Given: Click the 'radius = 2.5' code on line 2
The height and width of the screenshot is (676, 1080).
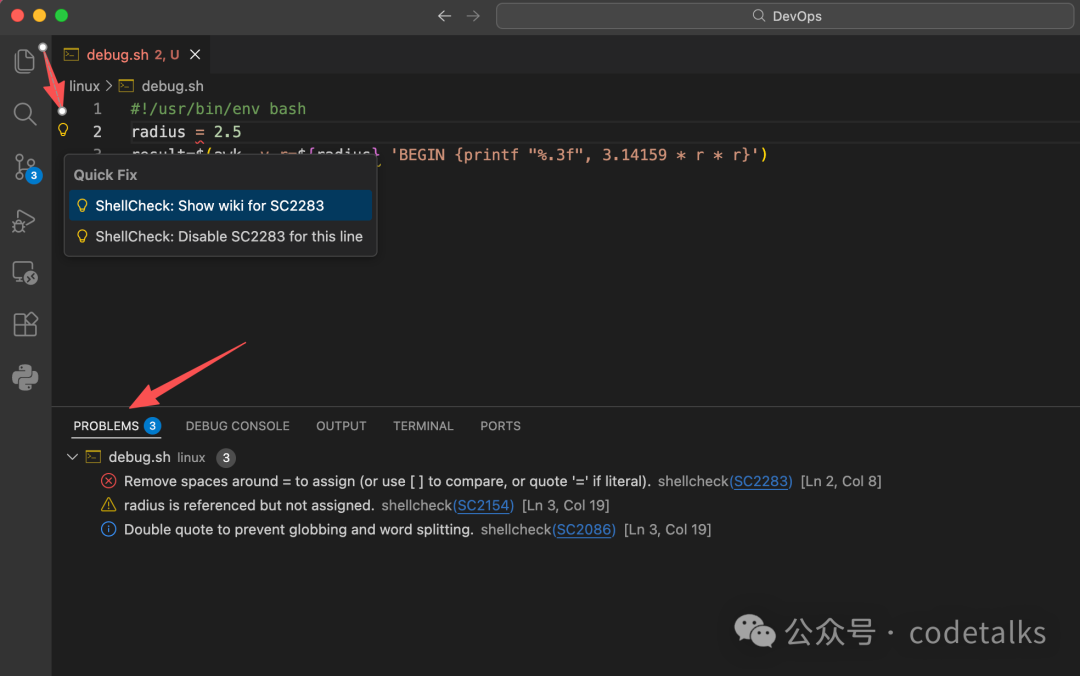Looking at the screenshot, I should click(x=186, y=132).
